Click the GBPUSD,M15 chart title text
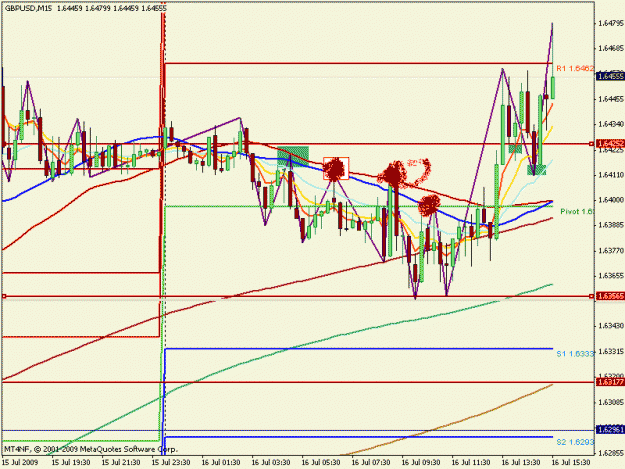625x469 pixels. 28,8
